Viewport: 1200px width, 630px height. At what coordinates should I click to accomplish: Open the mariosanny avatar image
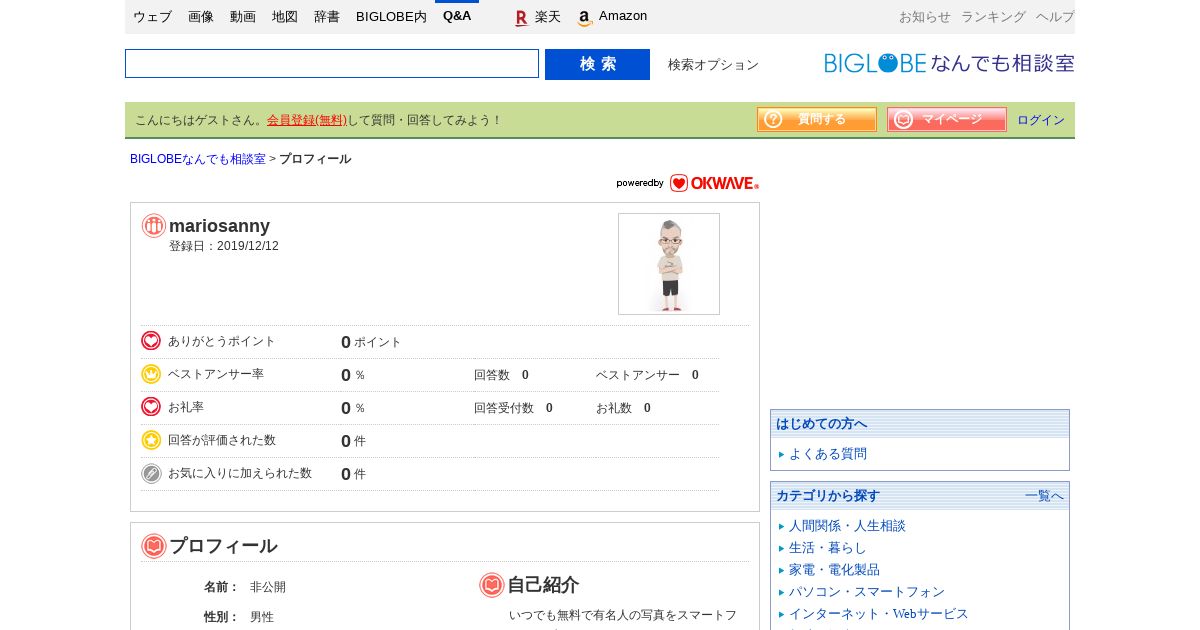tap(669, 264)
